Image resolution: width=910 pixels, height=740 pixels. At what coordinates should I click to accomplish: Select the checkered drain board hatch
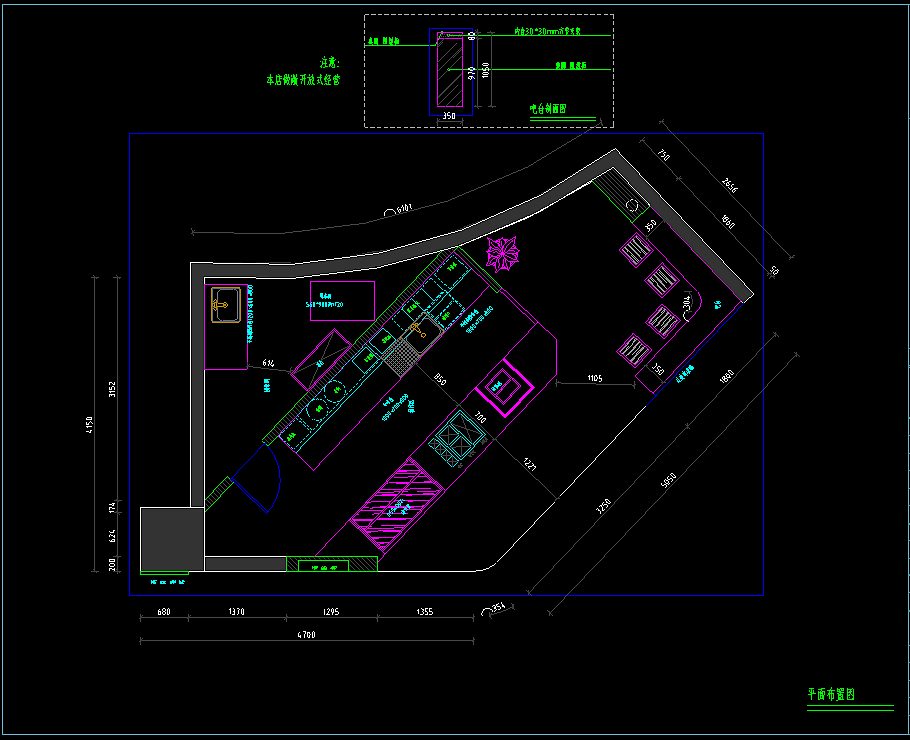(398, 358)
